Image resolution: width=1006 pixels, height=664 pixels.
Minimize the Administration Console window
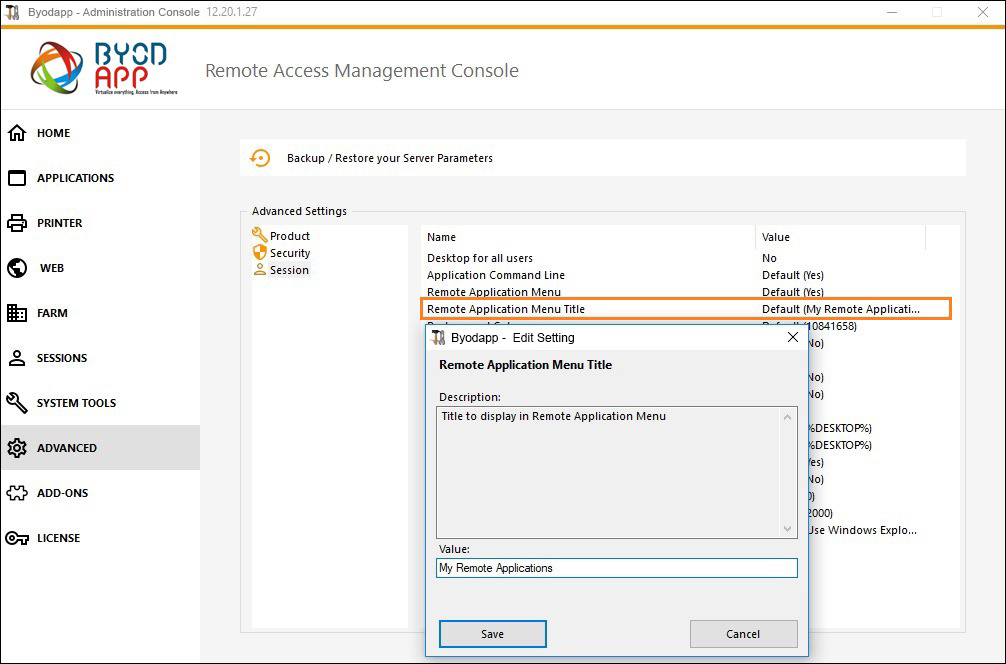pos(892,12)
